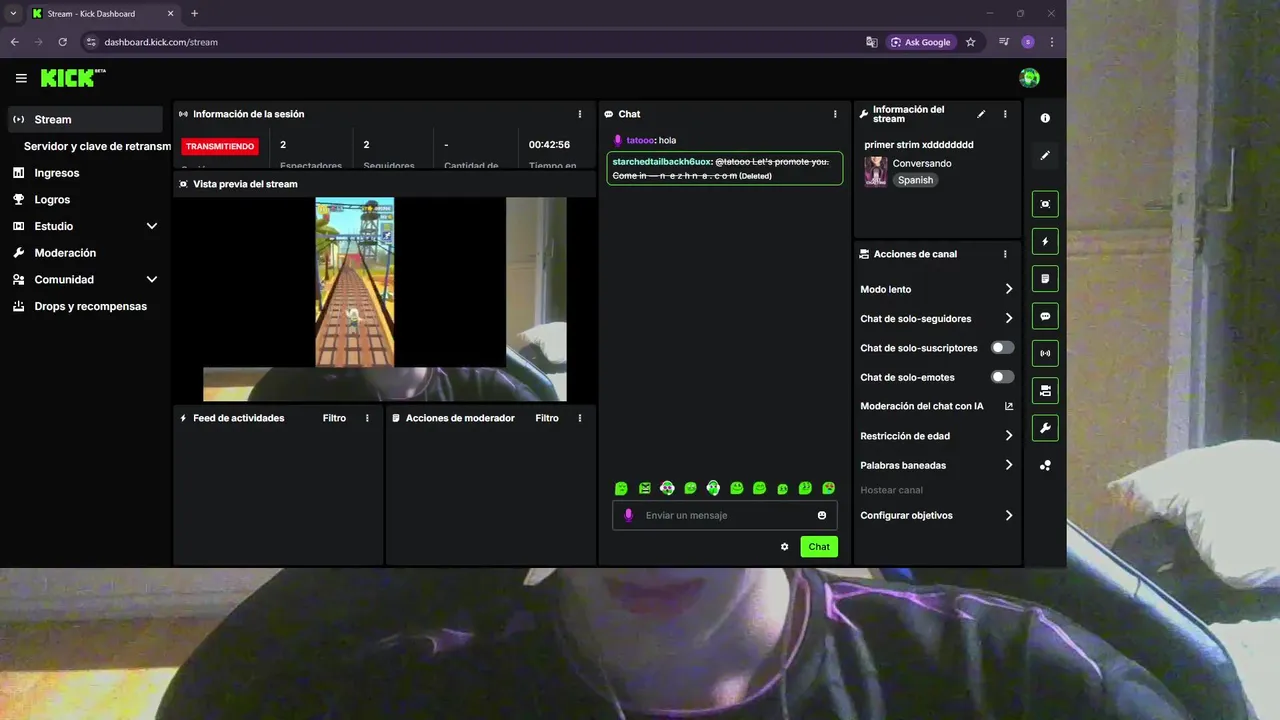Pick the angry green emote above message box
The image size is (1280, 720).
coord(644,488)
